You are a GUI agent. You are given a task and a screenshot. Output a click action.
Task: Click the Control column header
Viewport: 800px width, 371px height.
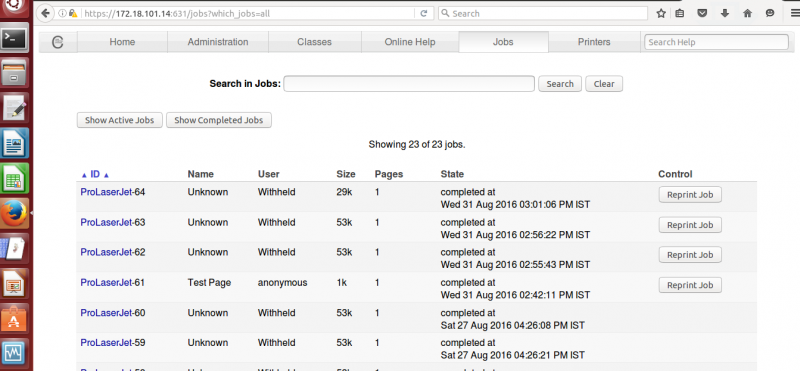tap(675, 175)
